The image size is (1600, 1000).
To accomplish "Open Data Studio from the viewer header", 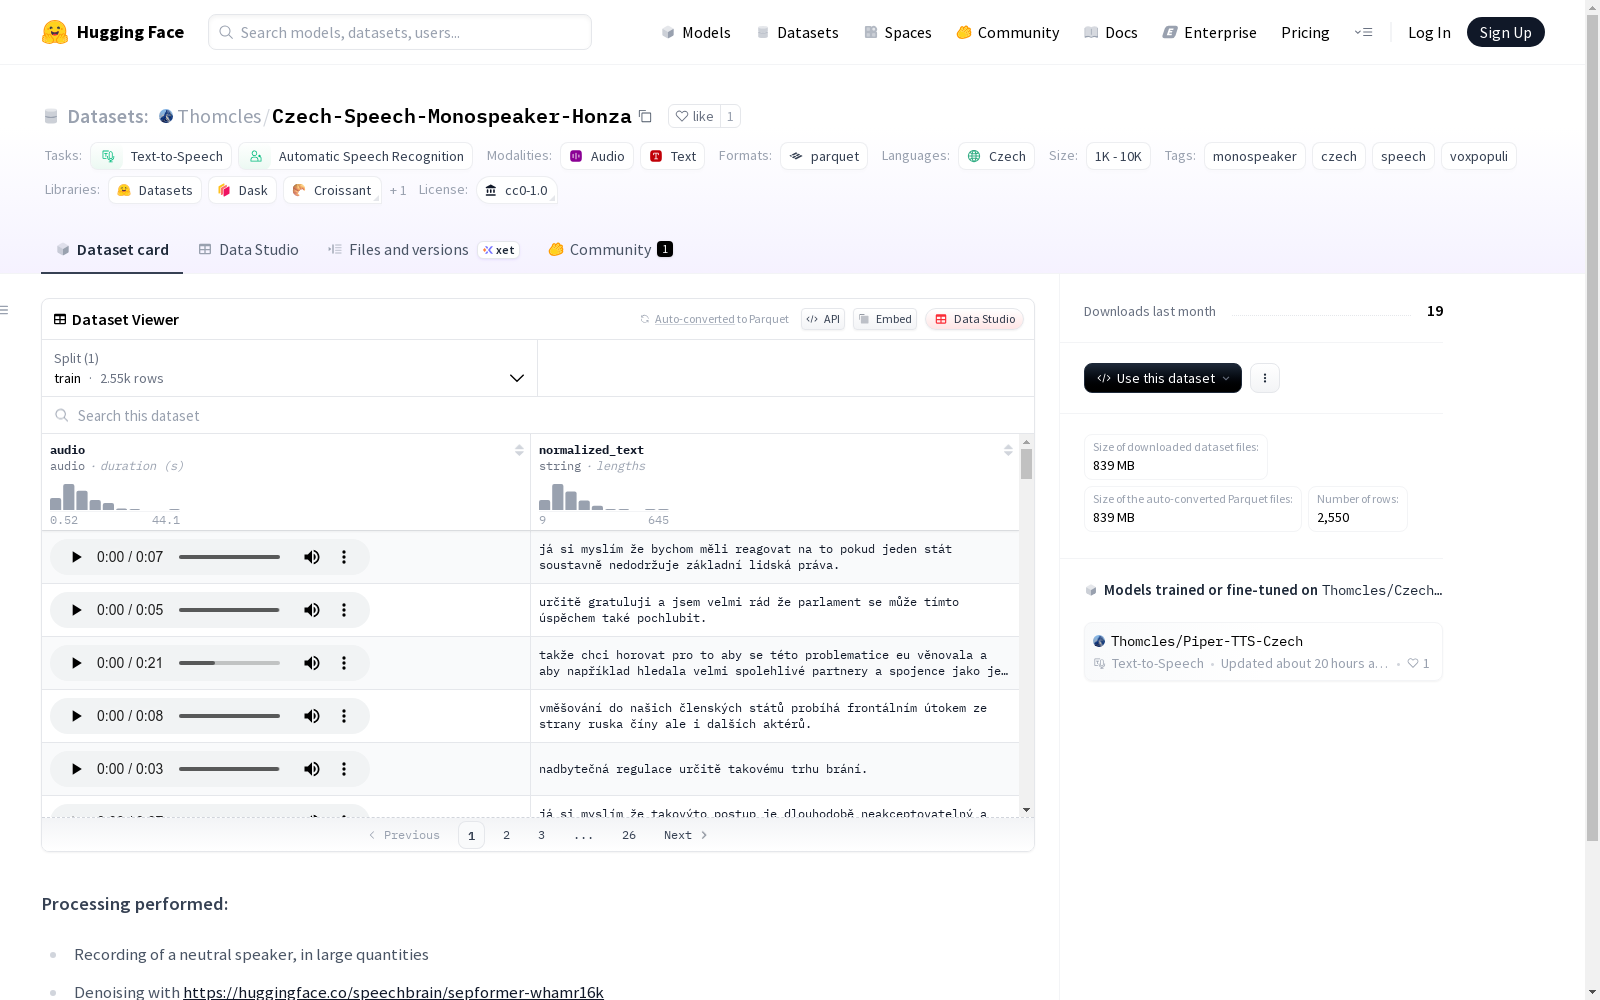I will coord(974,319).
